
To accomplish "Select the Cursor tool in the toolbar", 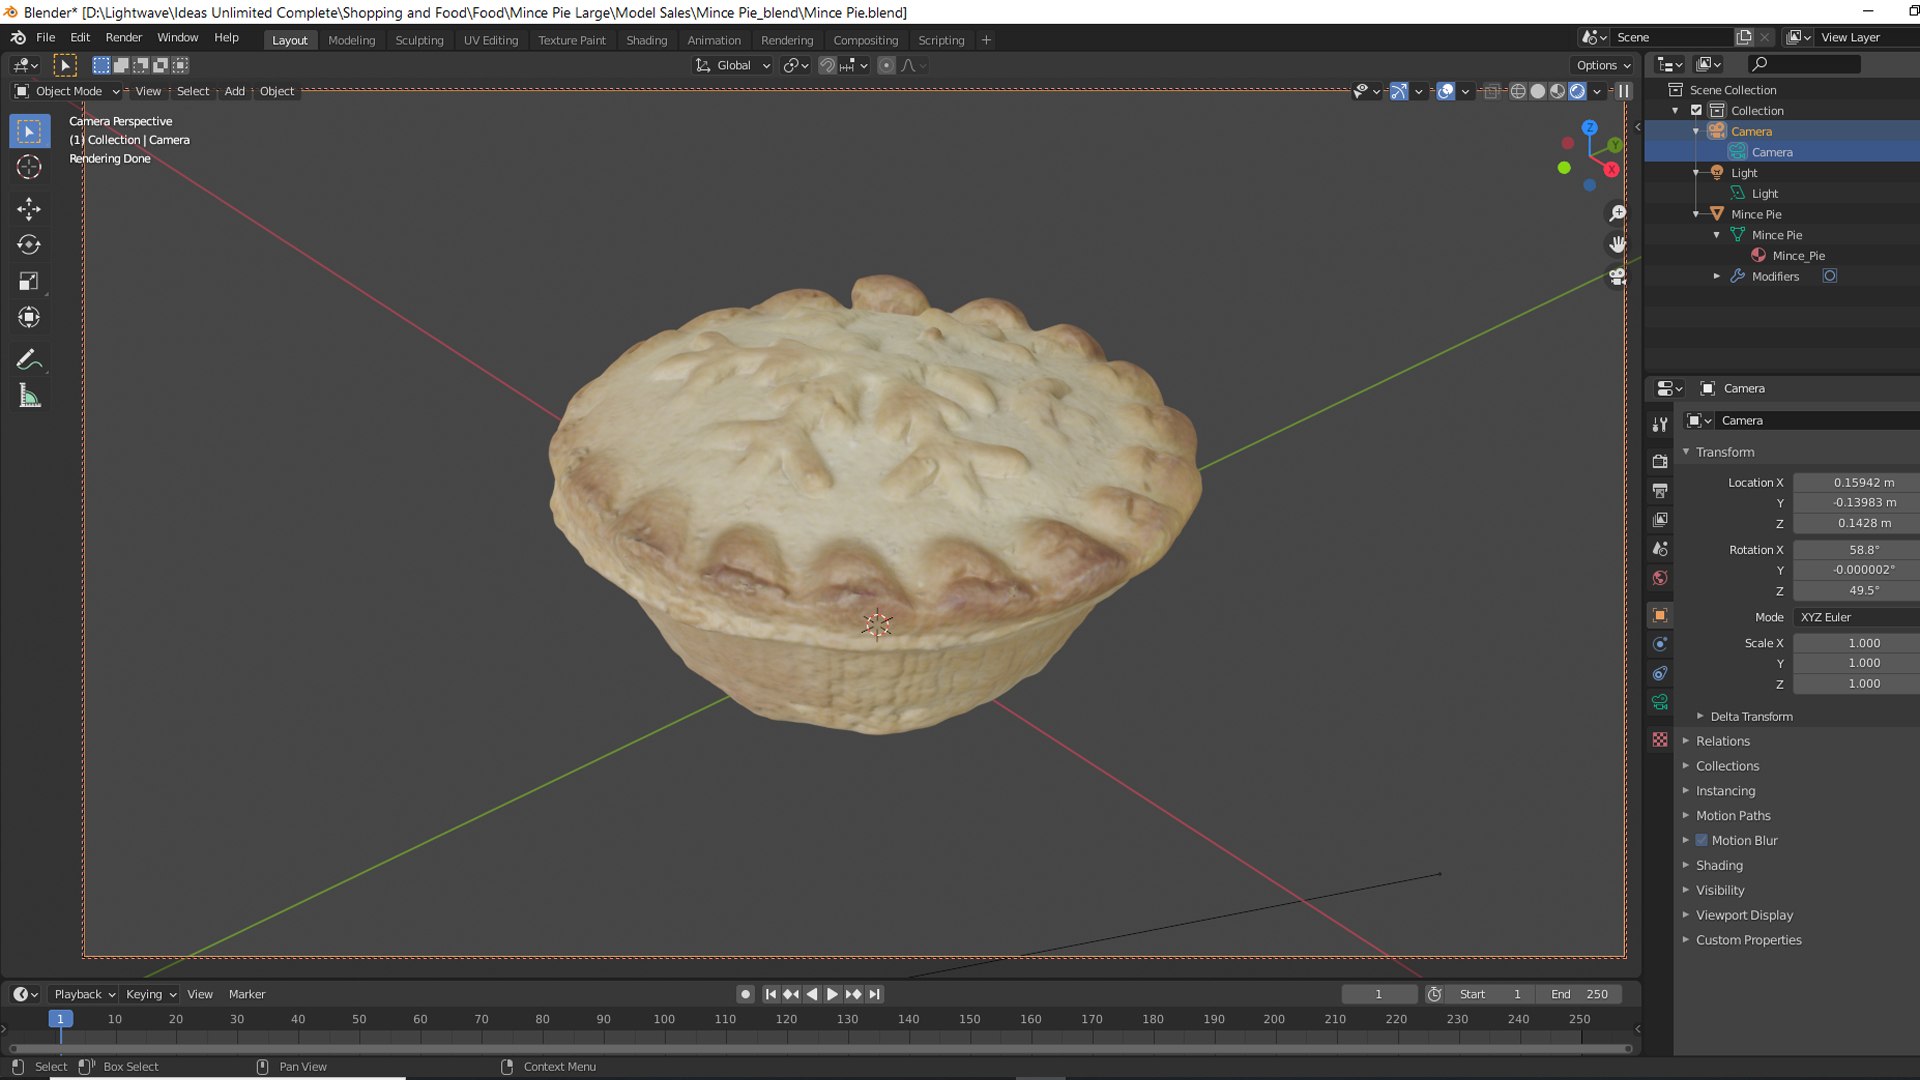I will 29,167.
